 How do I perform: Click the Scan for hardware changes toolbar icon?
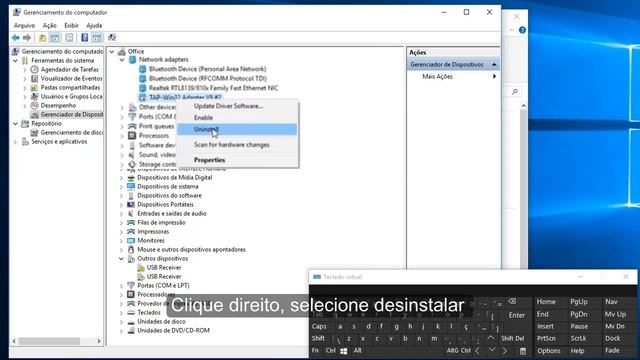tap(112, 38)
